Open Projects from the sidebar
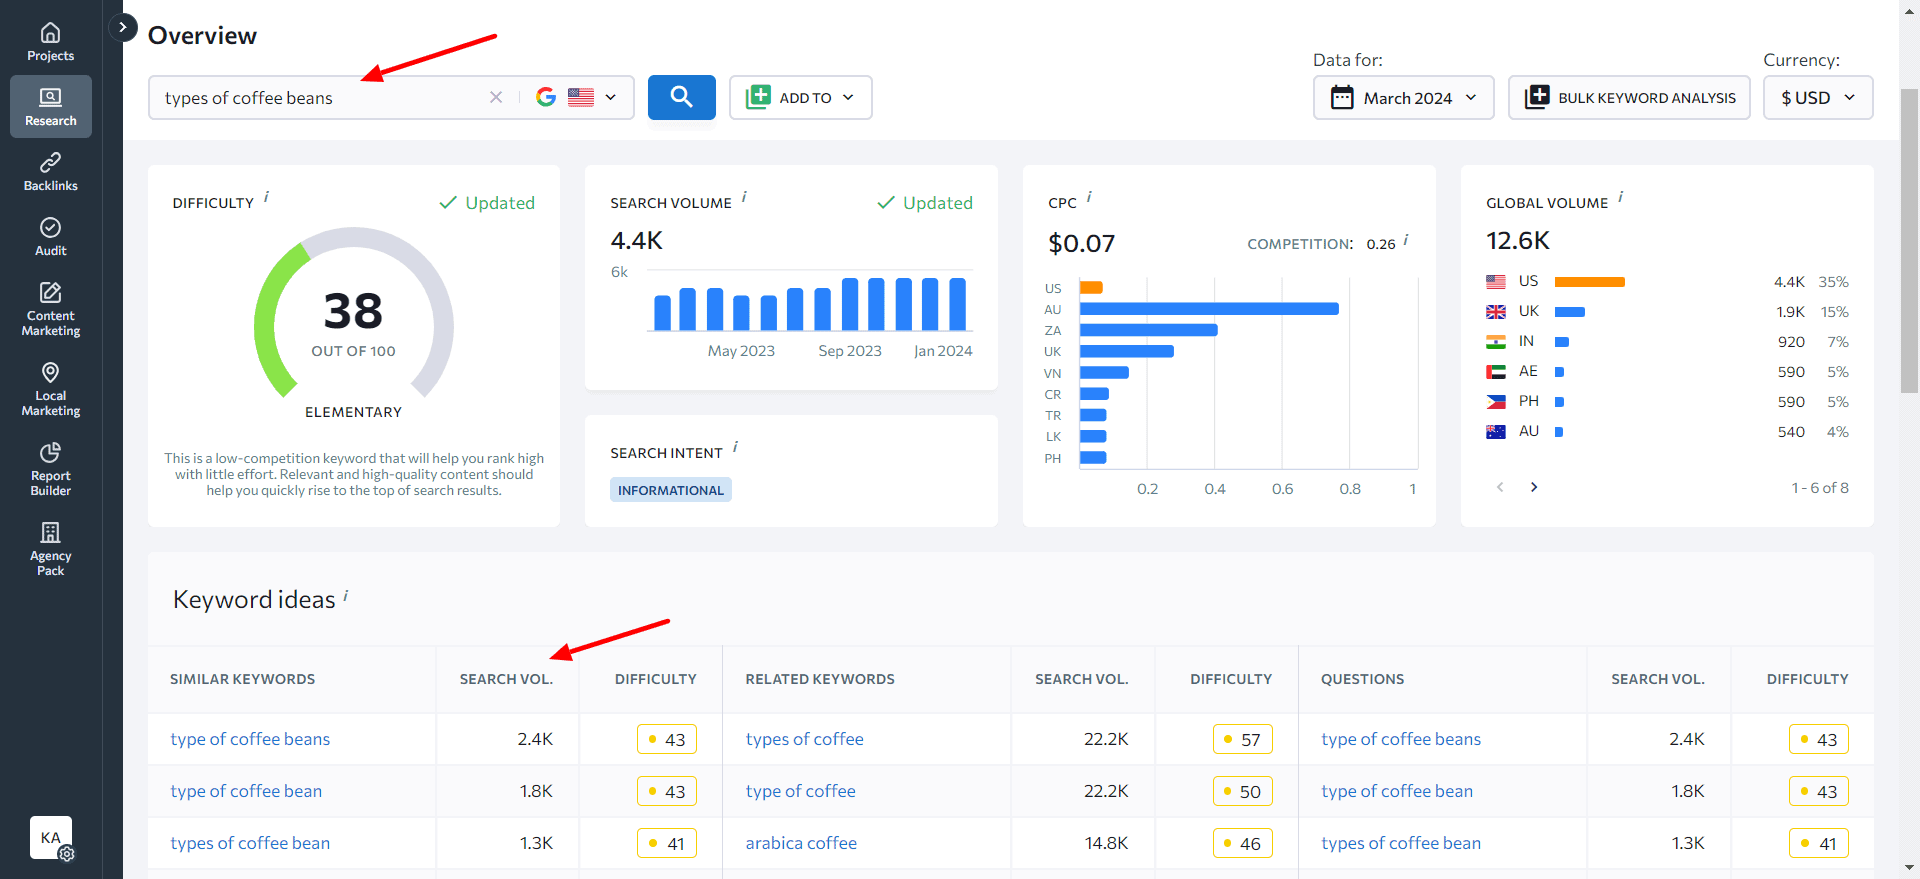The height and width of the screenshot is (879, 1920). (50, 42)
